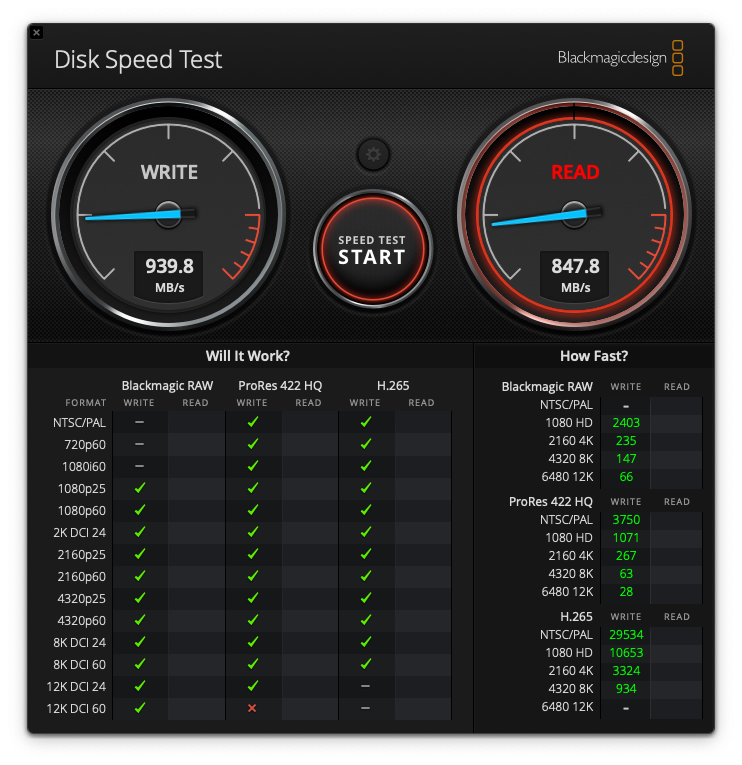
Task: Click ProRes 422 HQ checkmark for NTSC/PAL
Action: [253, 422]
